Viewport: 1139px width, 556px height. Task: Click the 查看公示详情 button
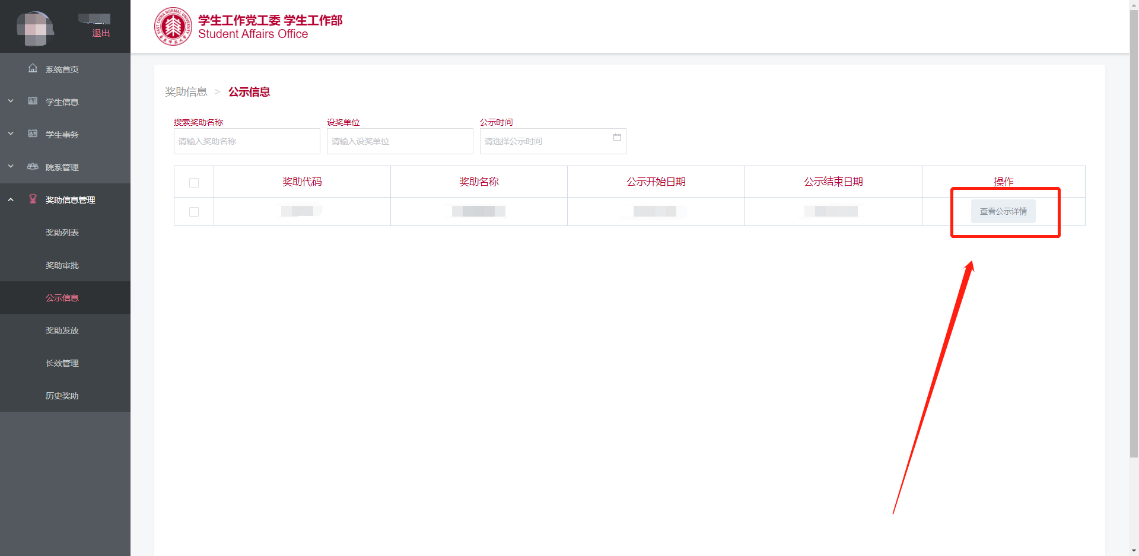click(1003, 212)
